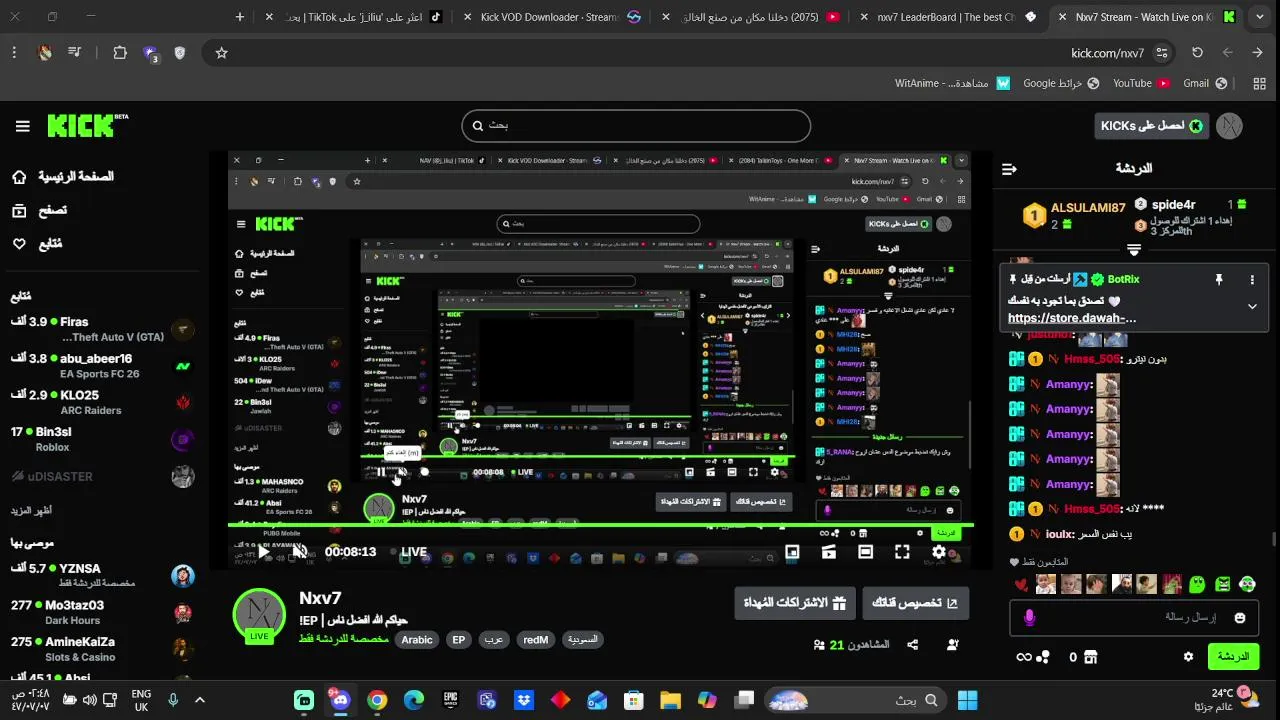Click the تخصيص قناتك customize channel button
1280x720 pixels.
[915, 603]
